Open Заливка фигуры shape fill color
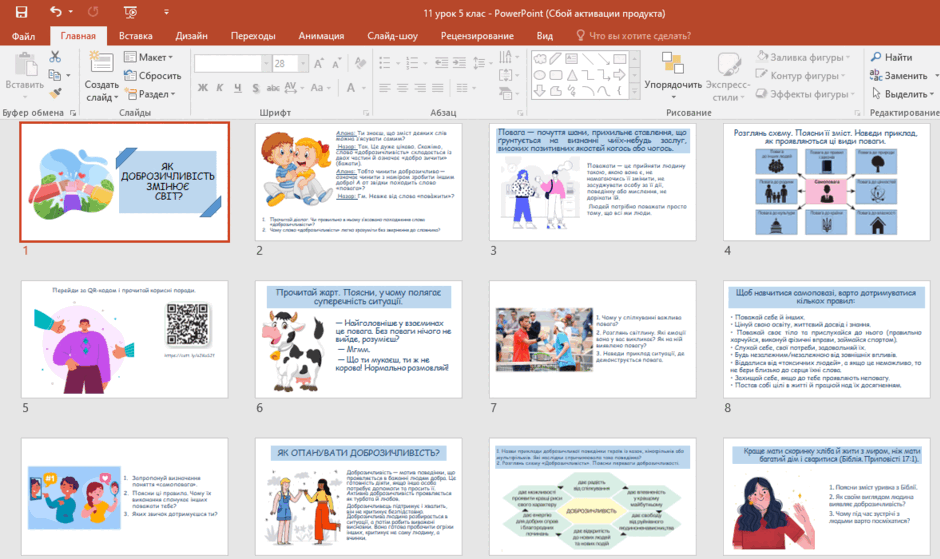The width and height of the screenshot is (940, 559). 803,57
